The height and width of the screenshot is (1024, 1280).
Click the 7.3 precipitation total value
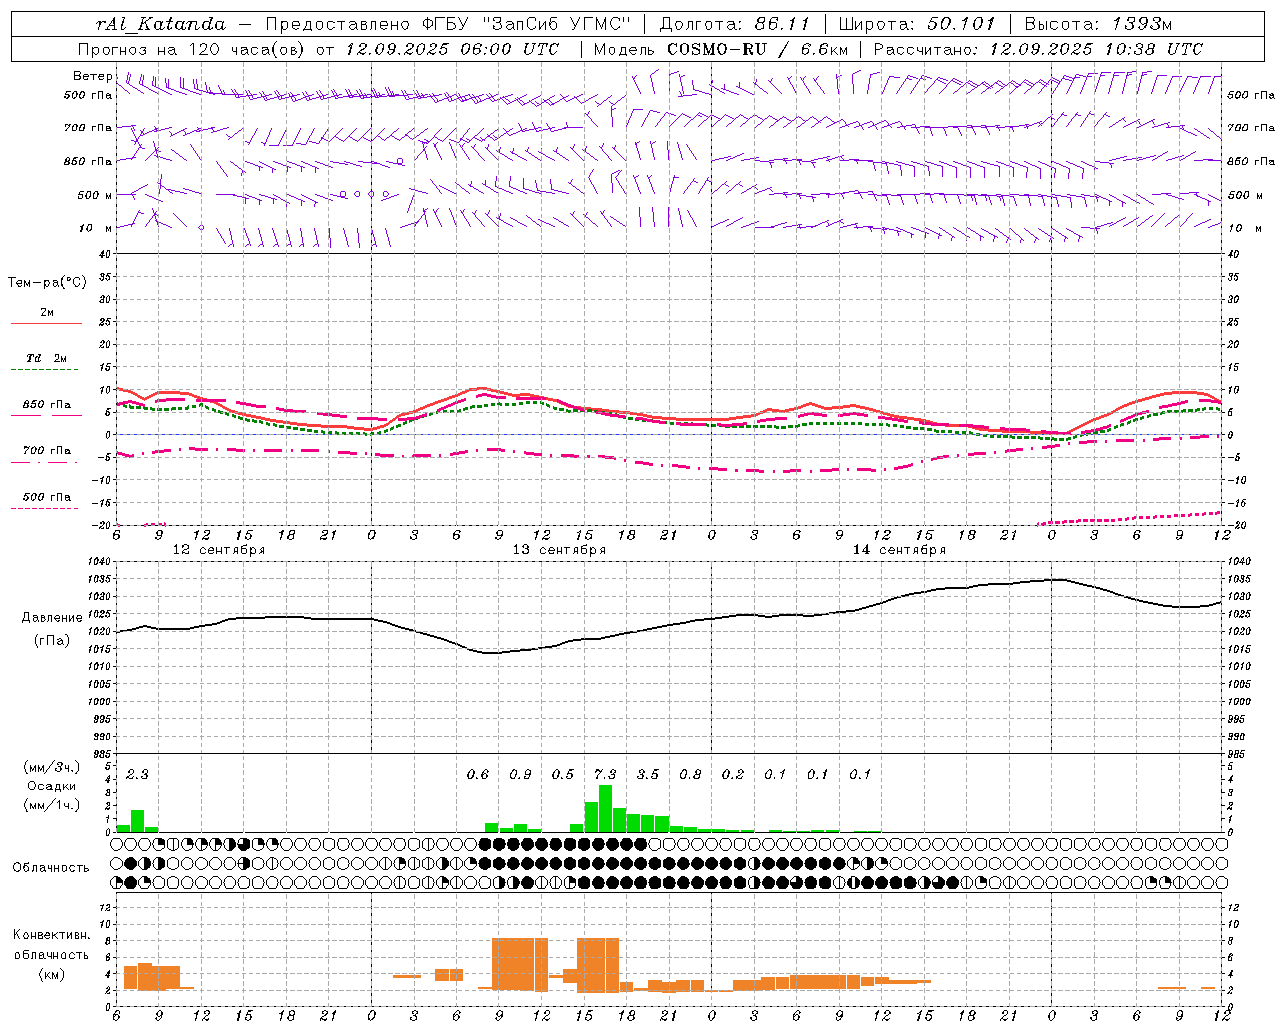coord(605,774)
